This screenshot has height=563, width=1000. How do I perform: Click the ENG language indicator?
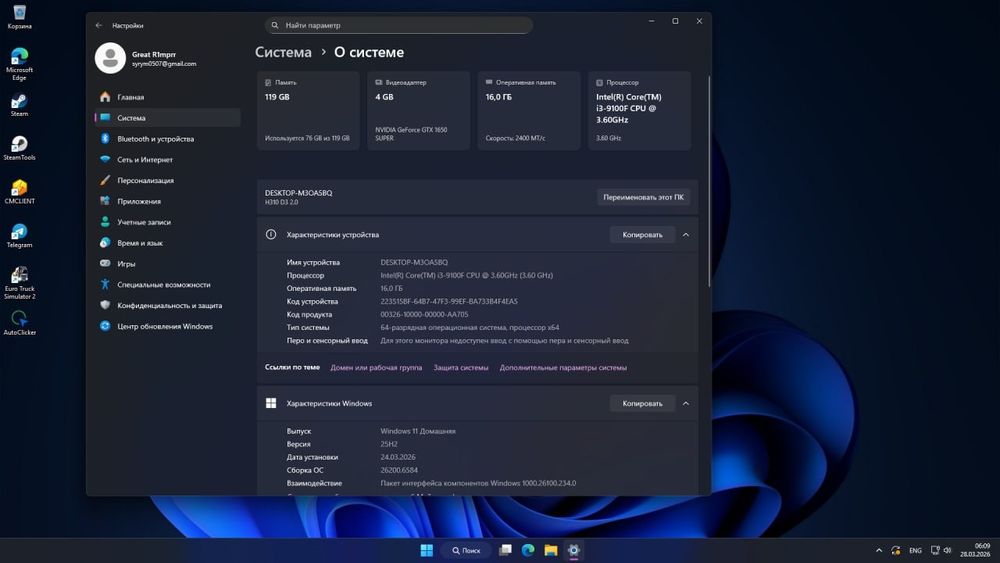coord(915,550)
